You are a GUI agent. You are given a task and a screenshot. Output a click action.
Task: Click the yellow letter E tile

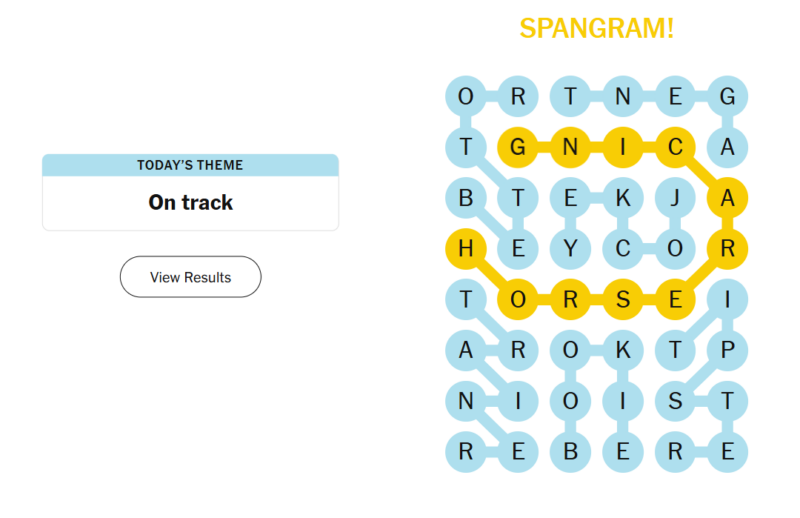tap(675, 300)
